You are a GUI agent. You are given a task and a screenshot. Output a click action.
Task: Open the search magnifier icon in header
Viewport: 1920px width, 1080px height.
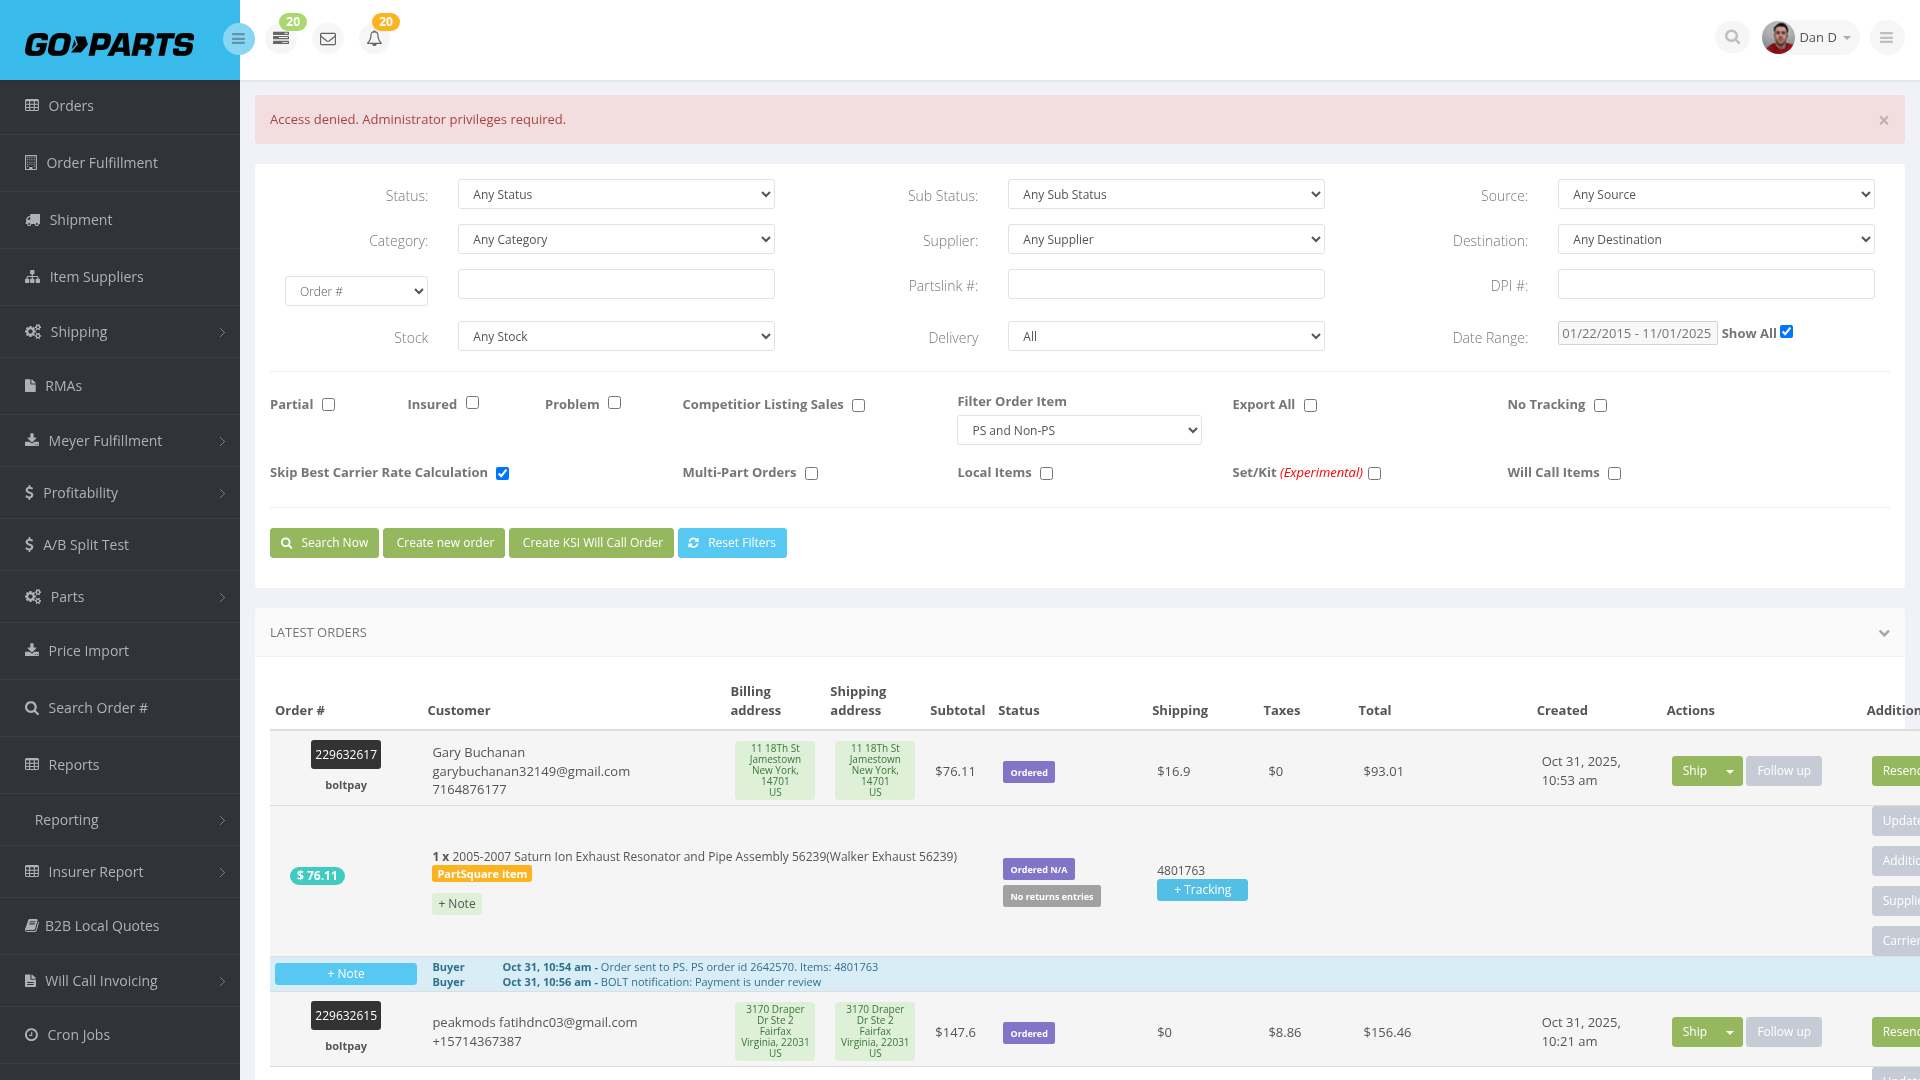(x=1732, y=38)
